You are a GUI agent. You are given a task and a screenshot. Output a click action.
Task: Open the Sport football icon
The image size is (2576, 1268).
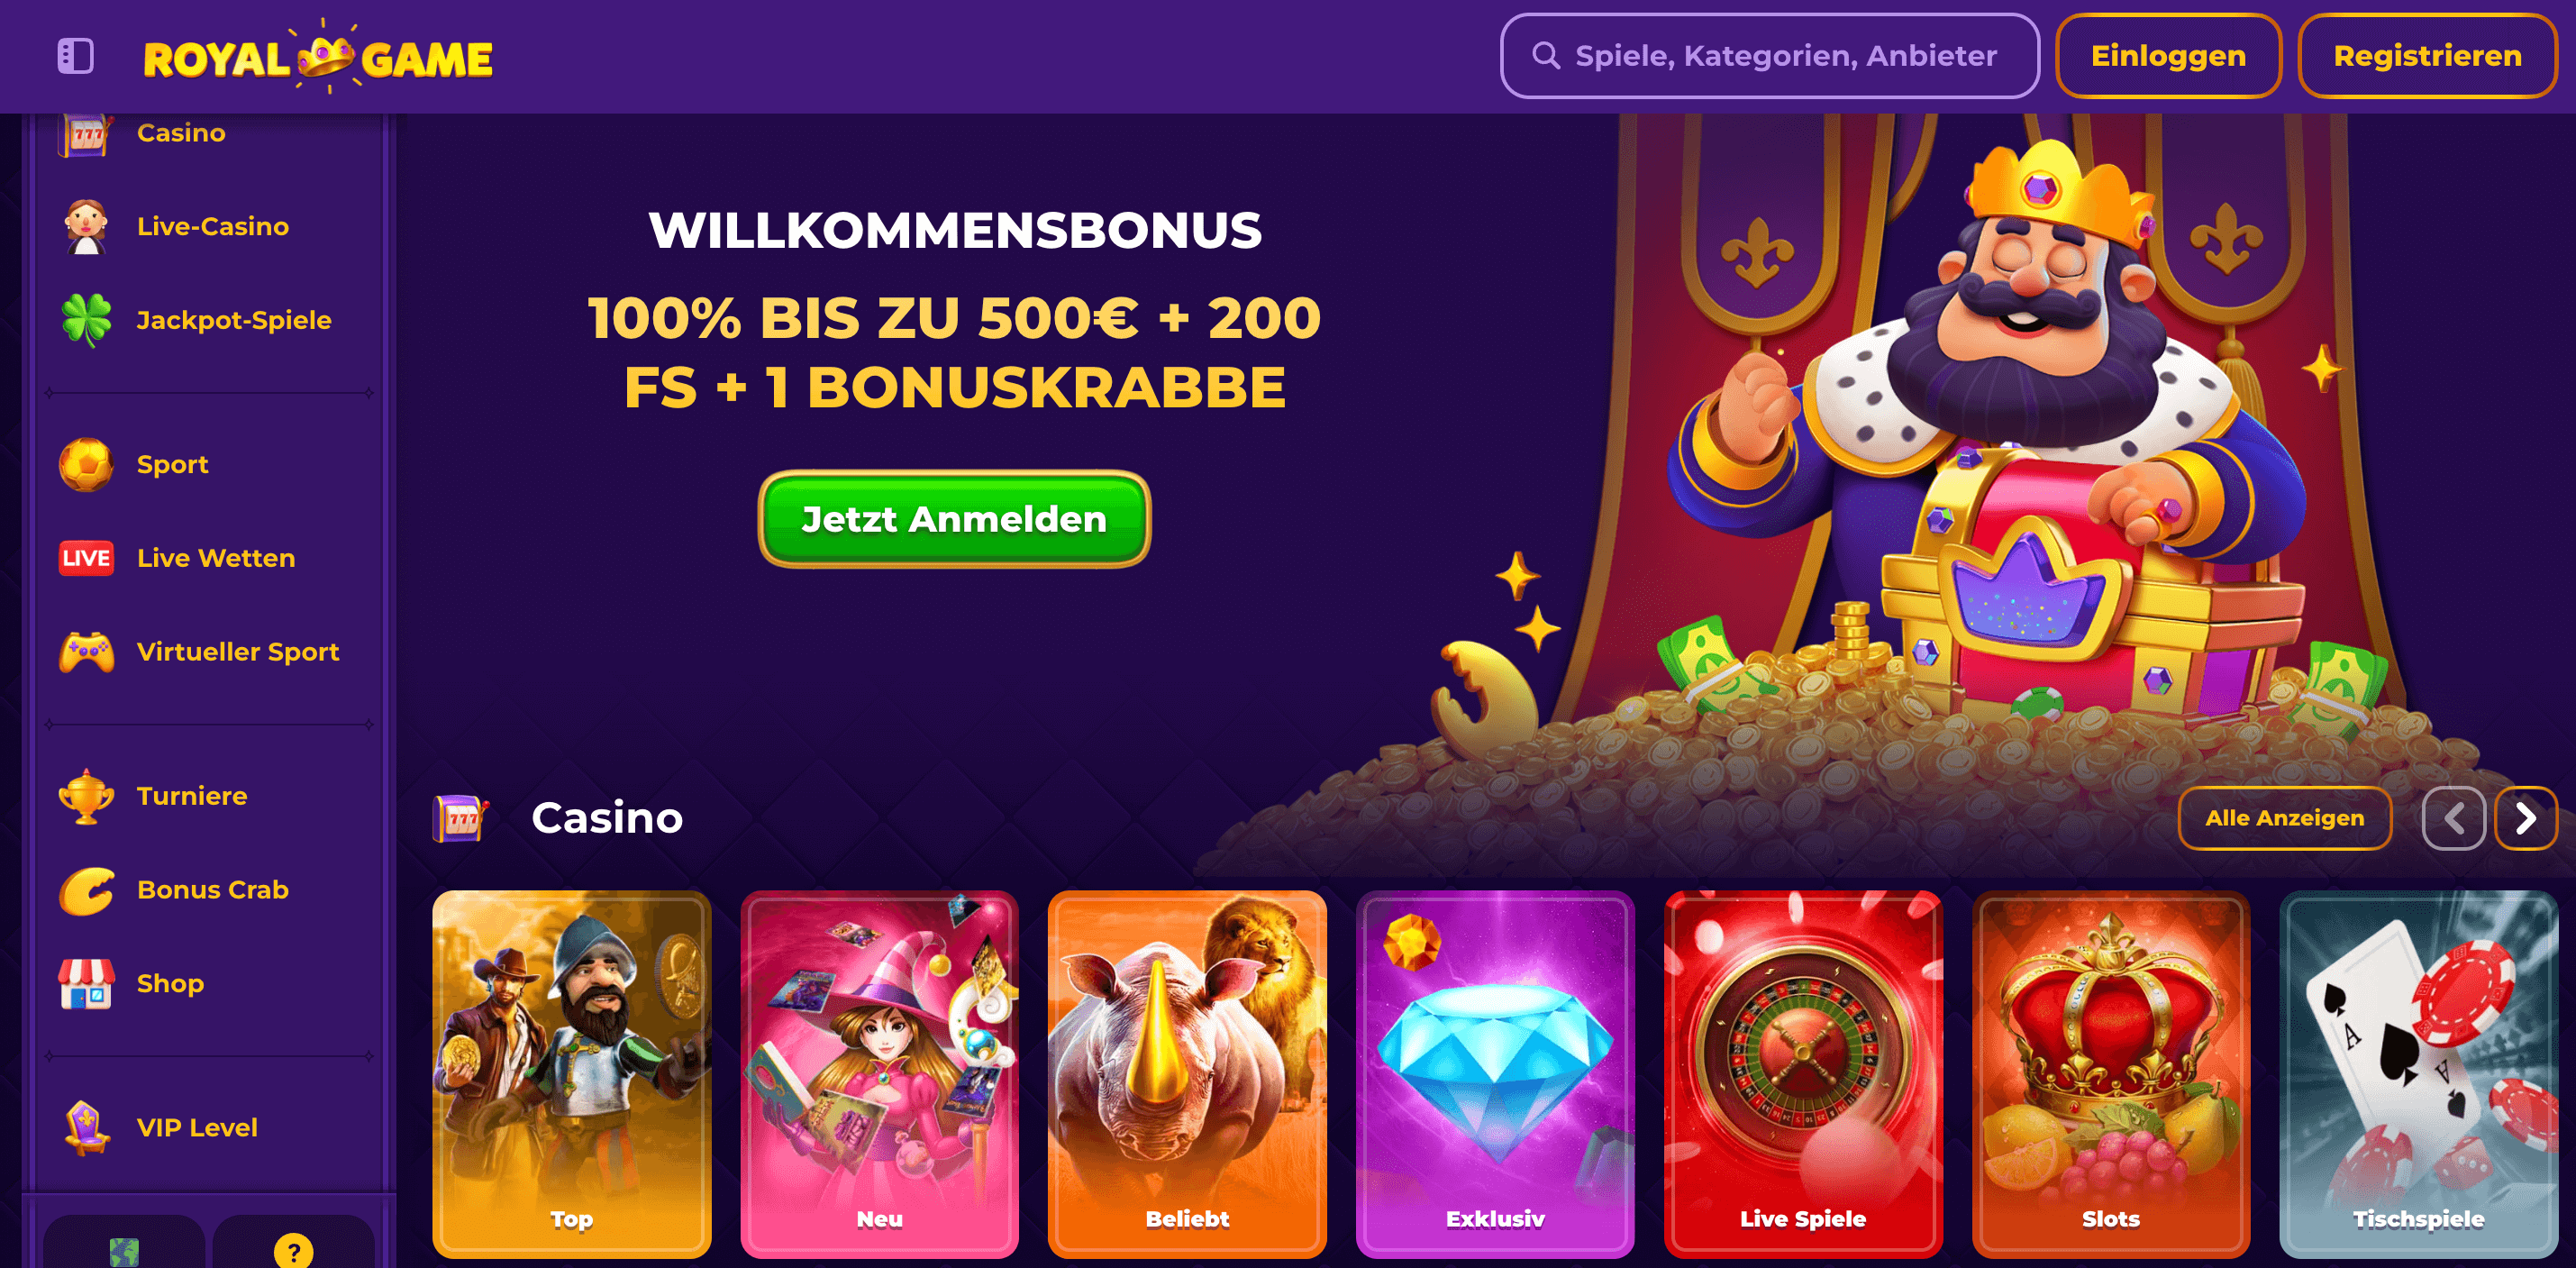(x=86, y=464)
